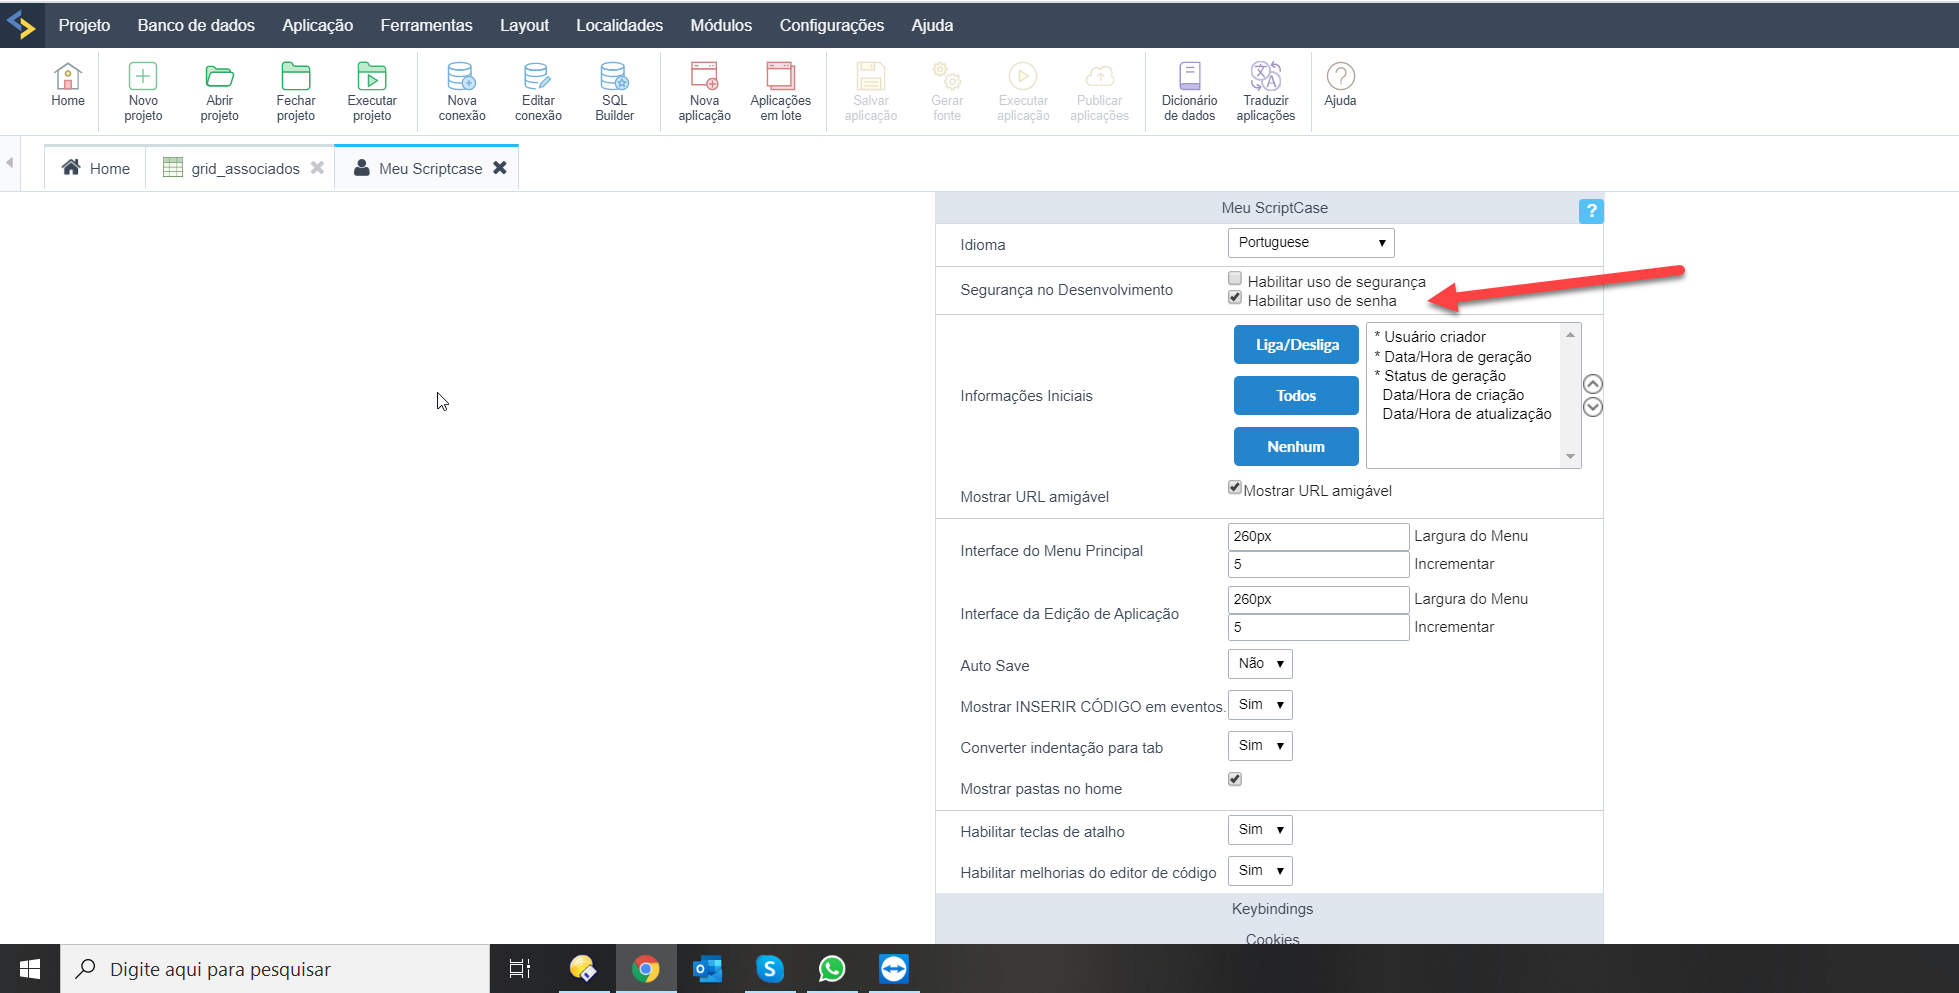Create a new project with Novo projeto
This screenshot has height=993, width=1959.
(143, 91)
